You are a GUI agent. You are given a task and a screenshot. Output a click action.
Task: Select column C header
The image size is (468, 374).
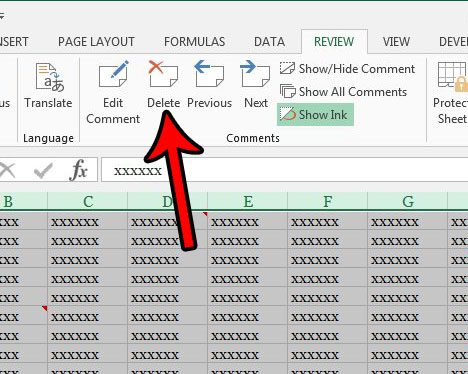tap(88, 201)
